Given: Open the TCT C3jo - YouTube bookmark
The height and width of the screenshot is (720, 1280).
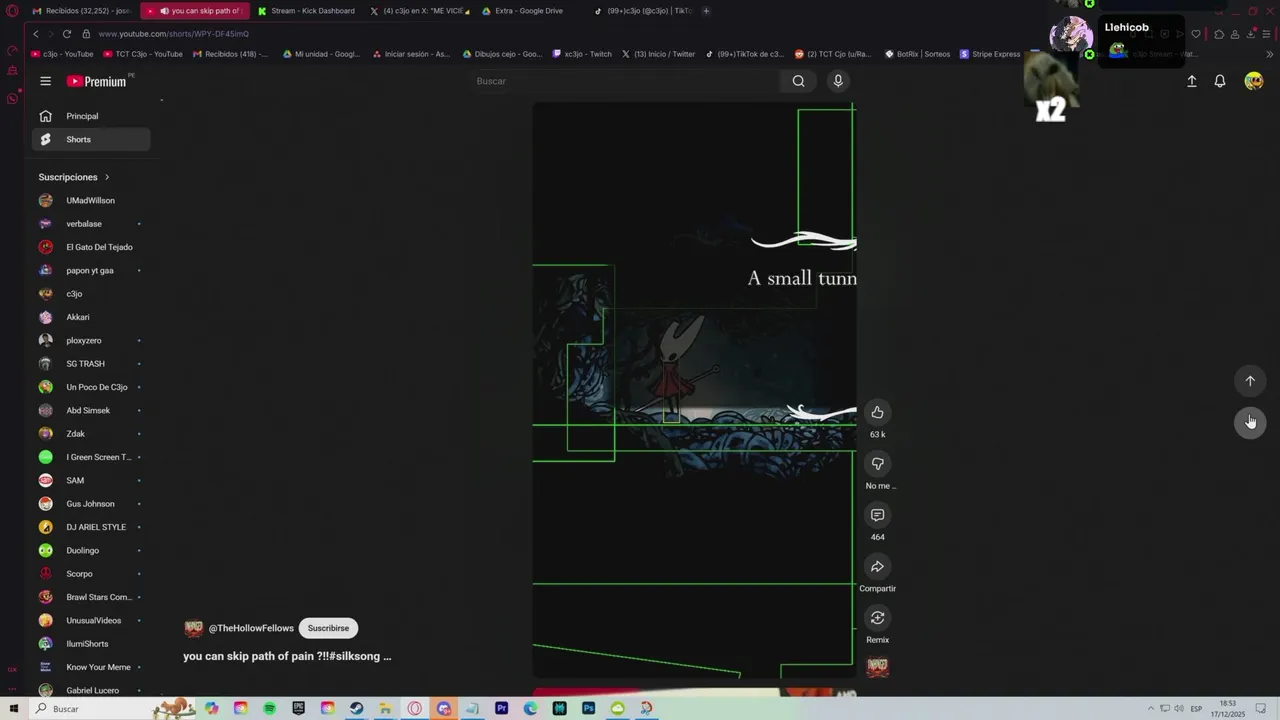Looking at the screenshot, I should click(143, 54).
